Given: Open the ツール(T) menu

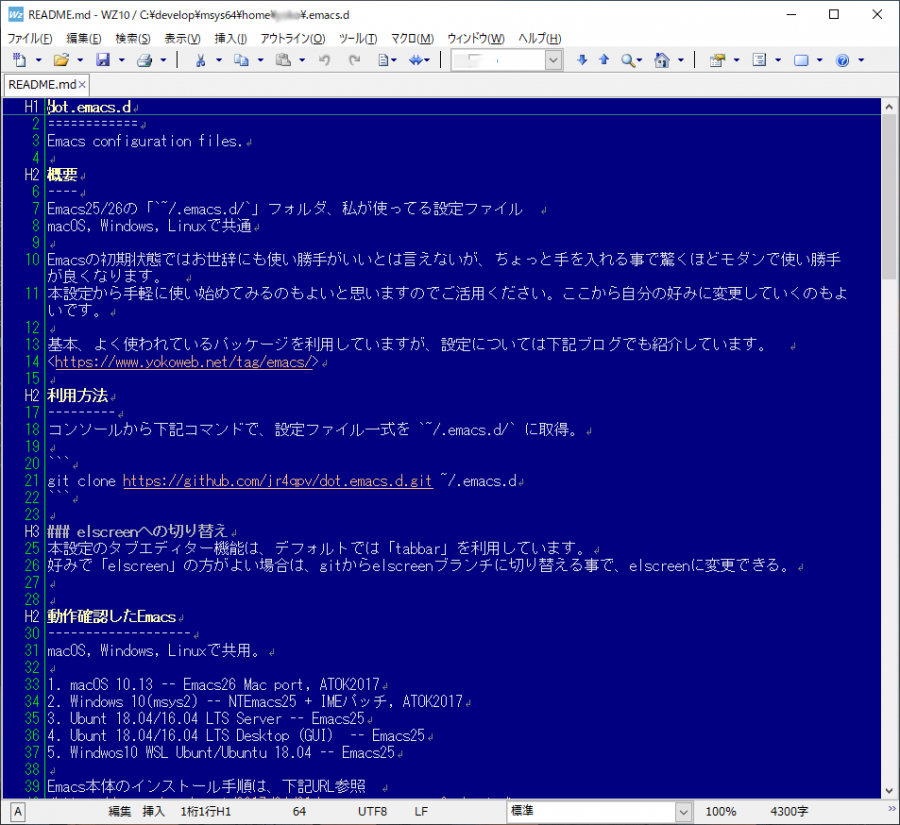Looking at the screenshot, I should click(x=358, y=38).
